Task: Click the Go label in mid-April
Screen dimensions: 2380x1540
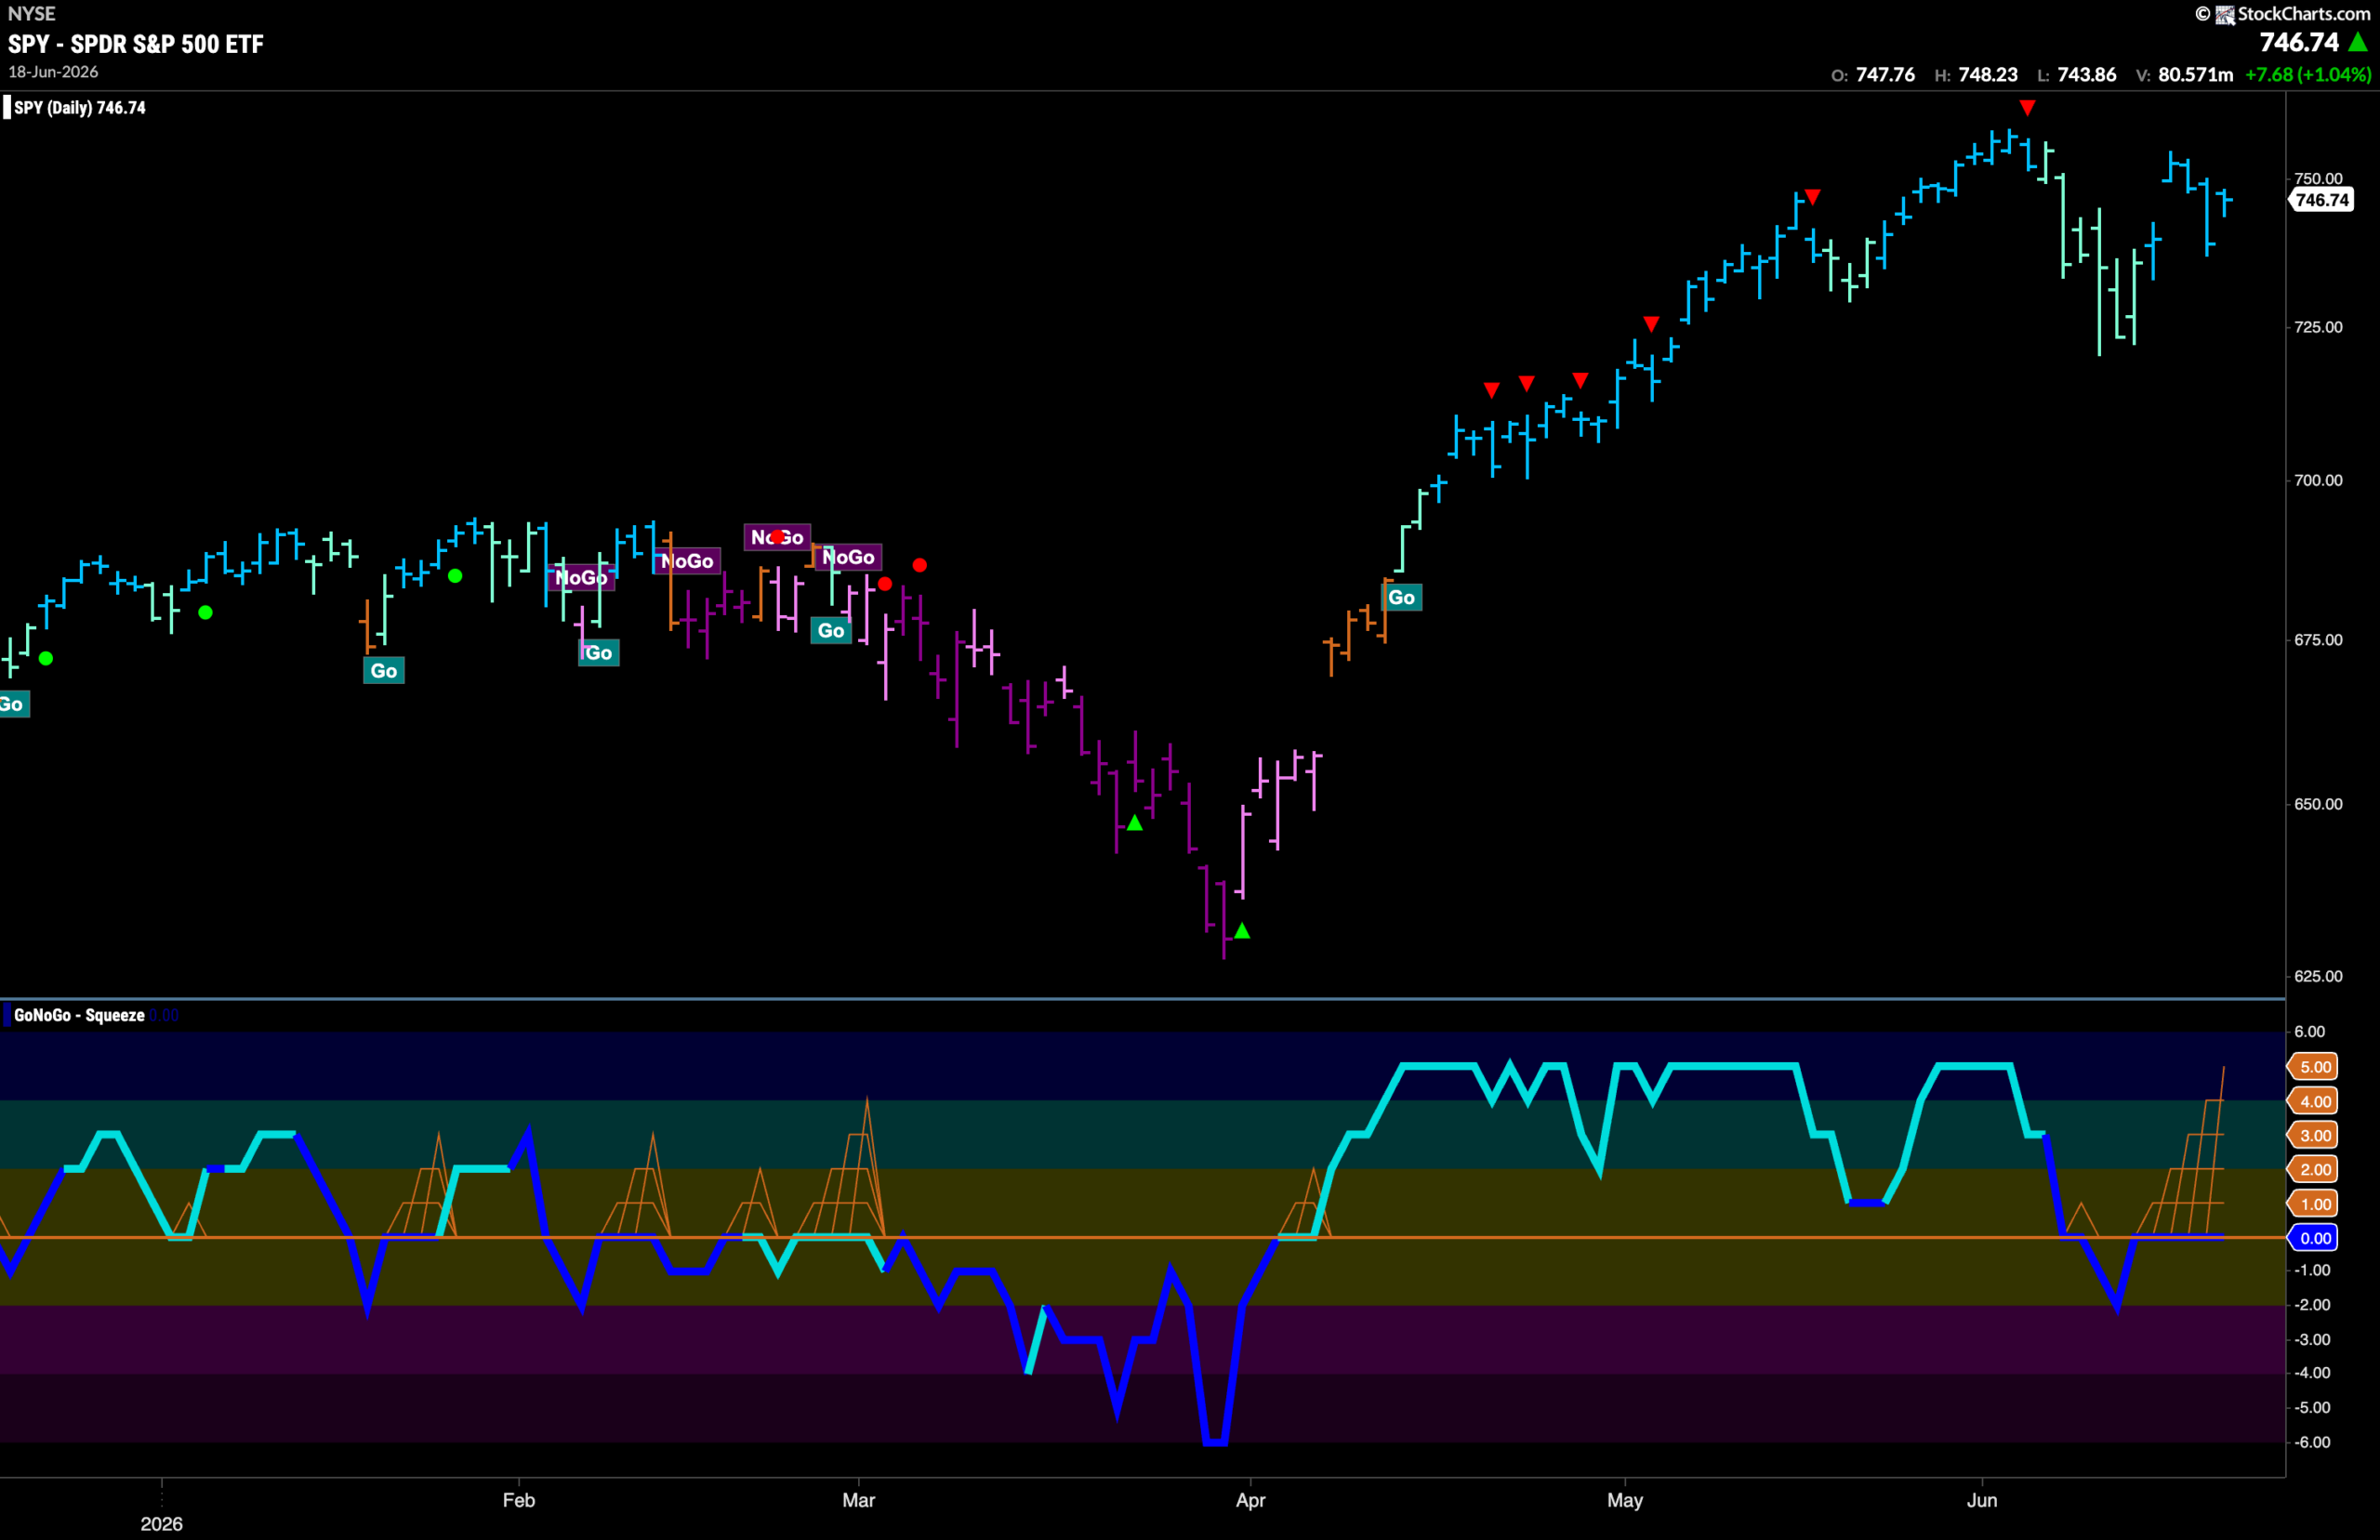Action: [1402, 598]
